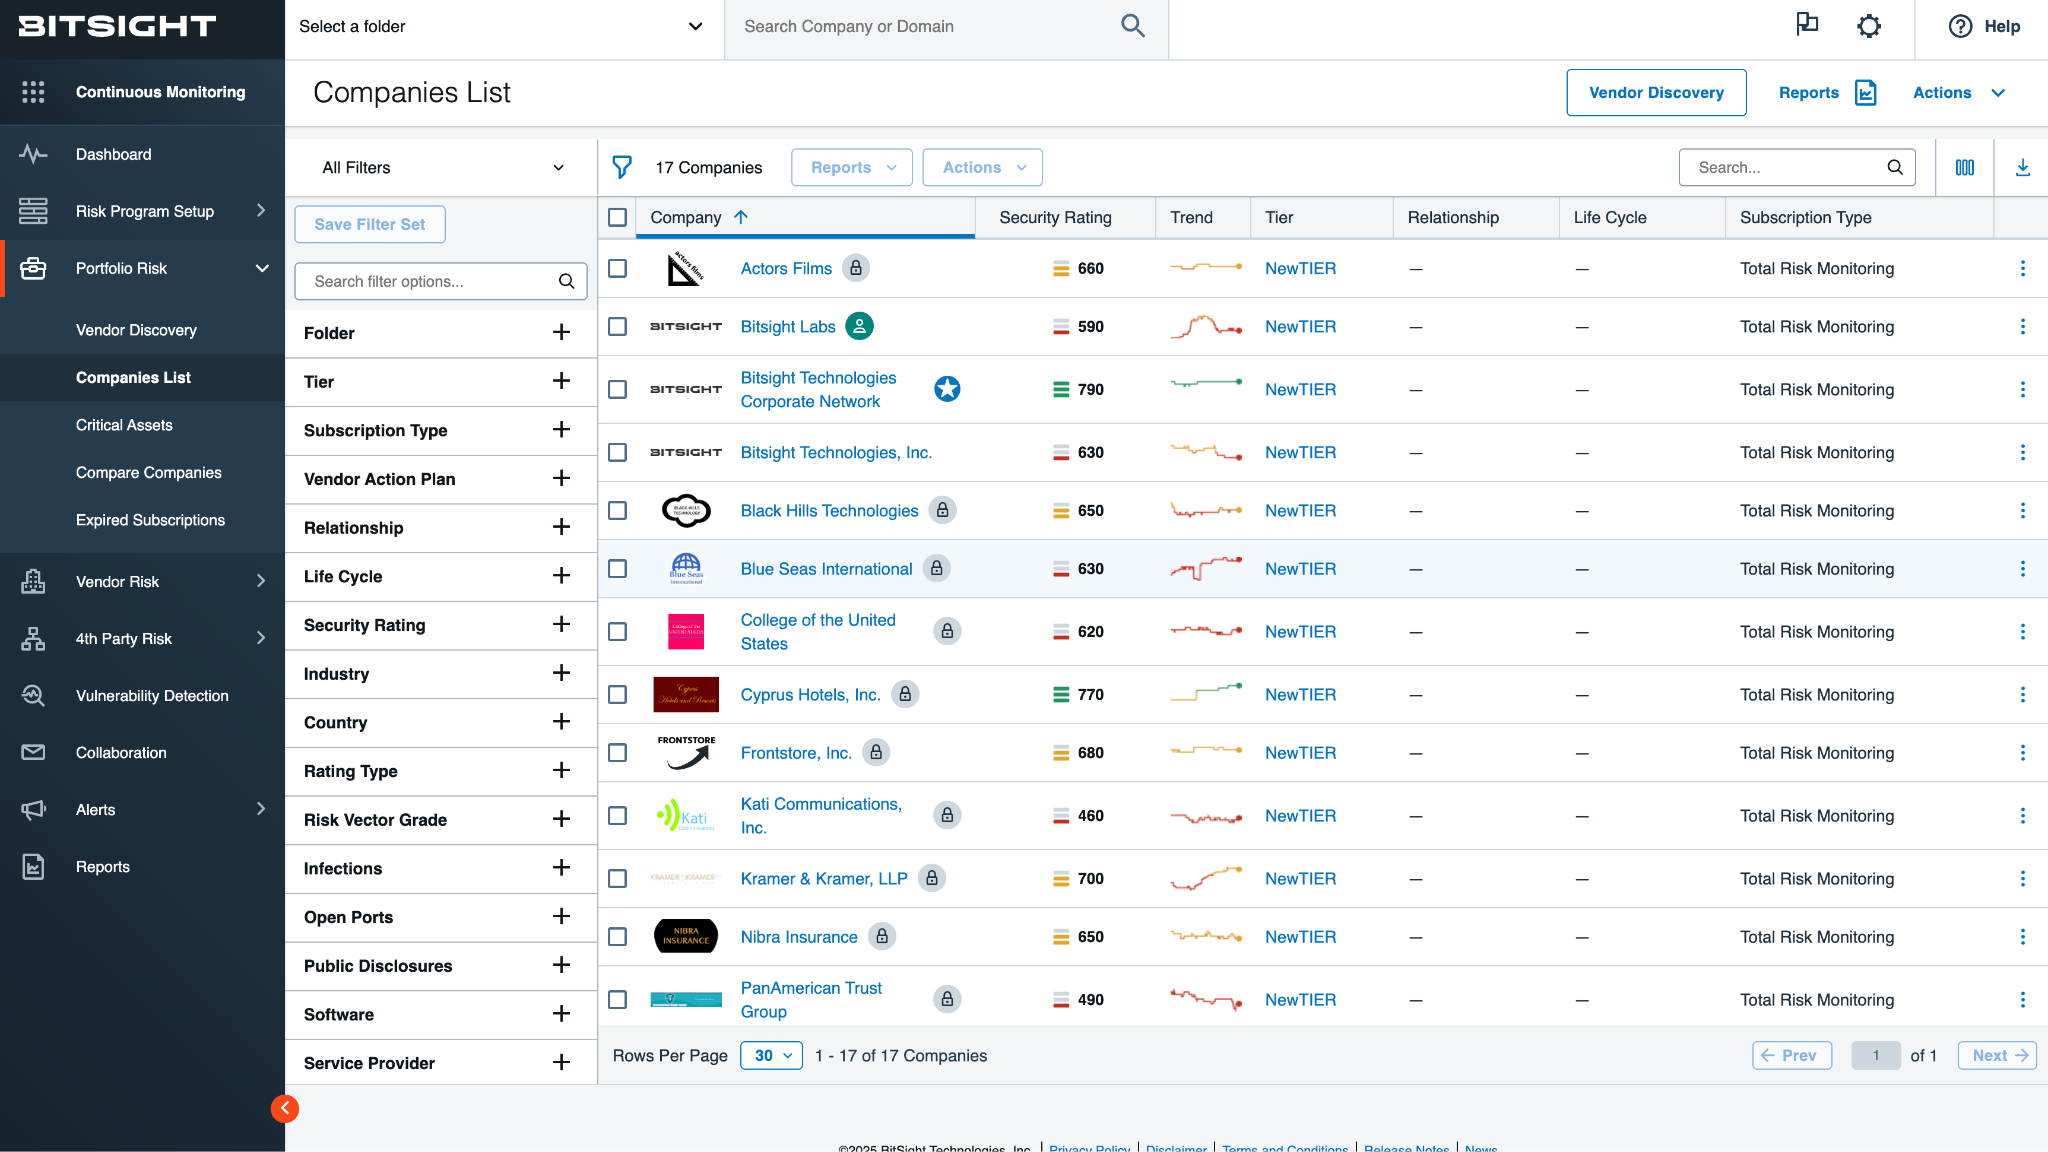Viewport: 2048px width, 1152px height.
Task: Open the Cyprus Hotels, Inc. company link
Action: click(x=810, y=694)
